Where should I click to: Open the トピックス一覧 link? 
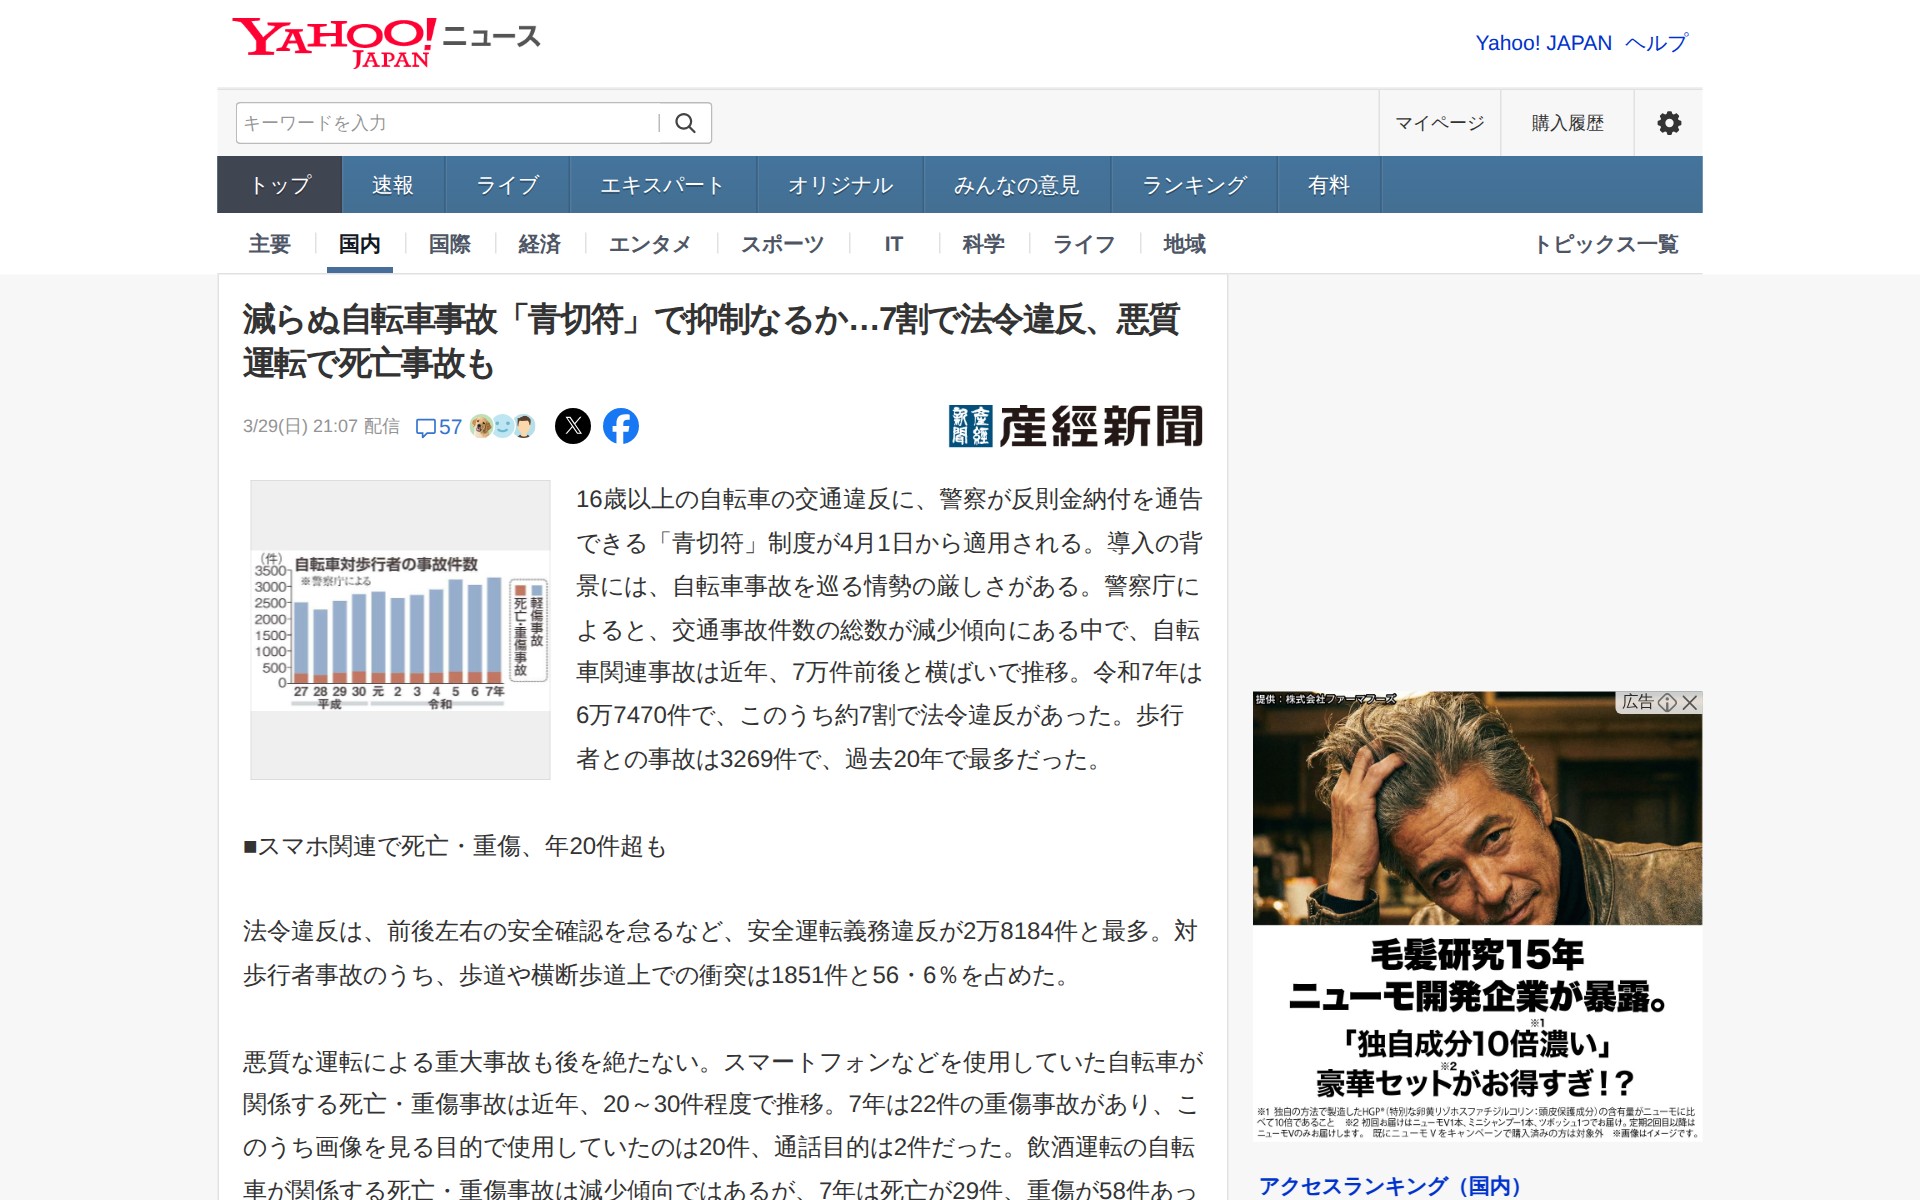coord(1606,244)
